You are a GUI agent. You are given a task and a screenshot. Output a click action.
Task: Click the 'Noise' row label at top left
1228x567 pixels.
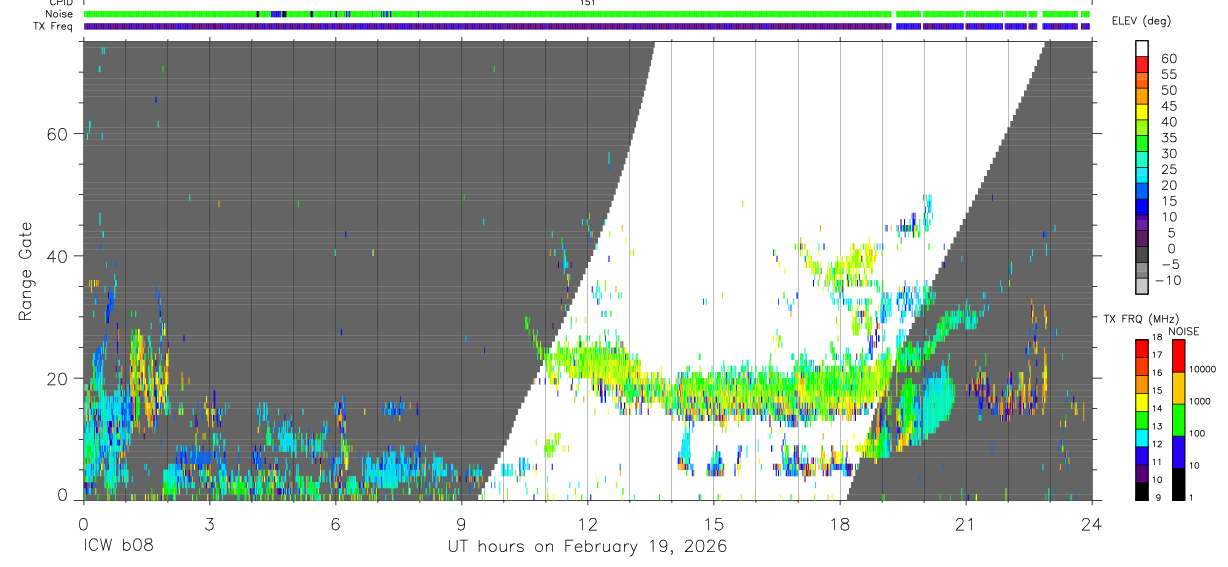[x=59, y=14]
